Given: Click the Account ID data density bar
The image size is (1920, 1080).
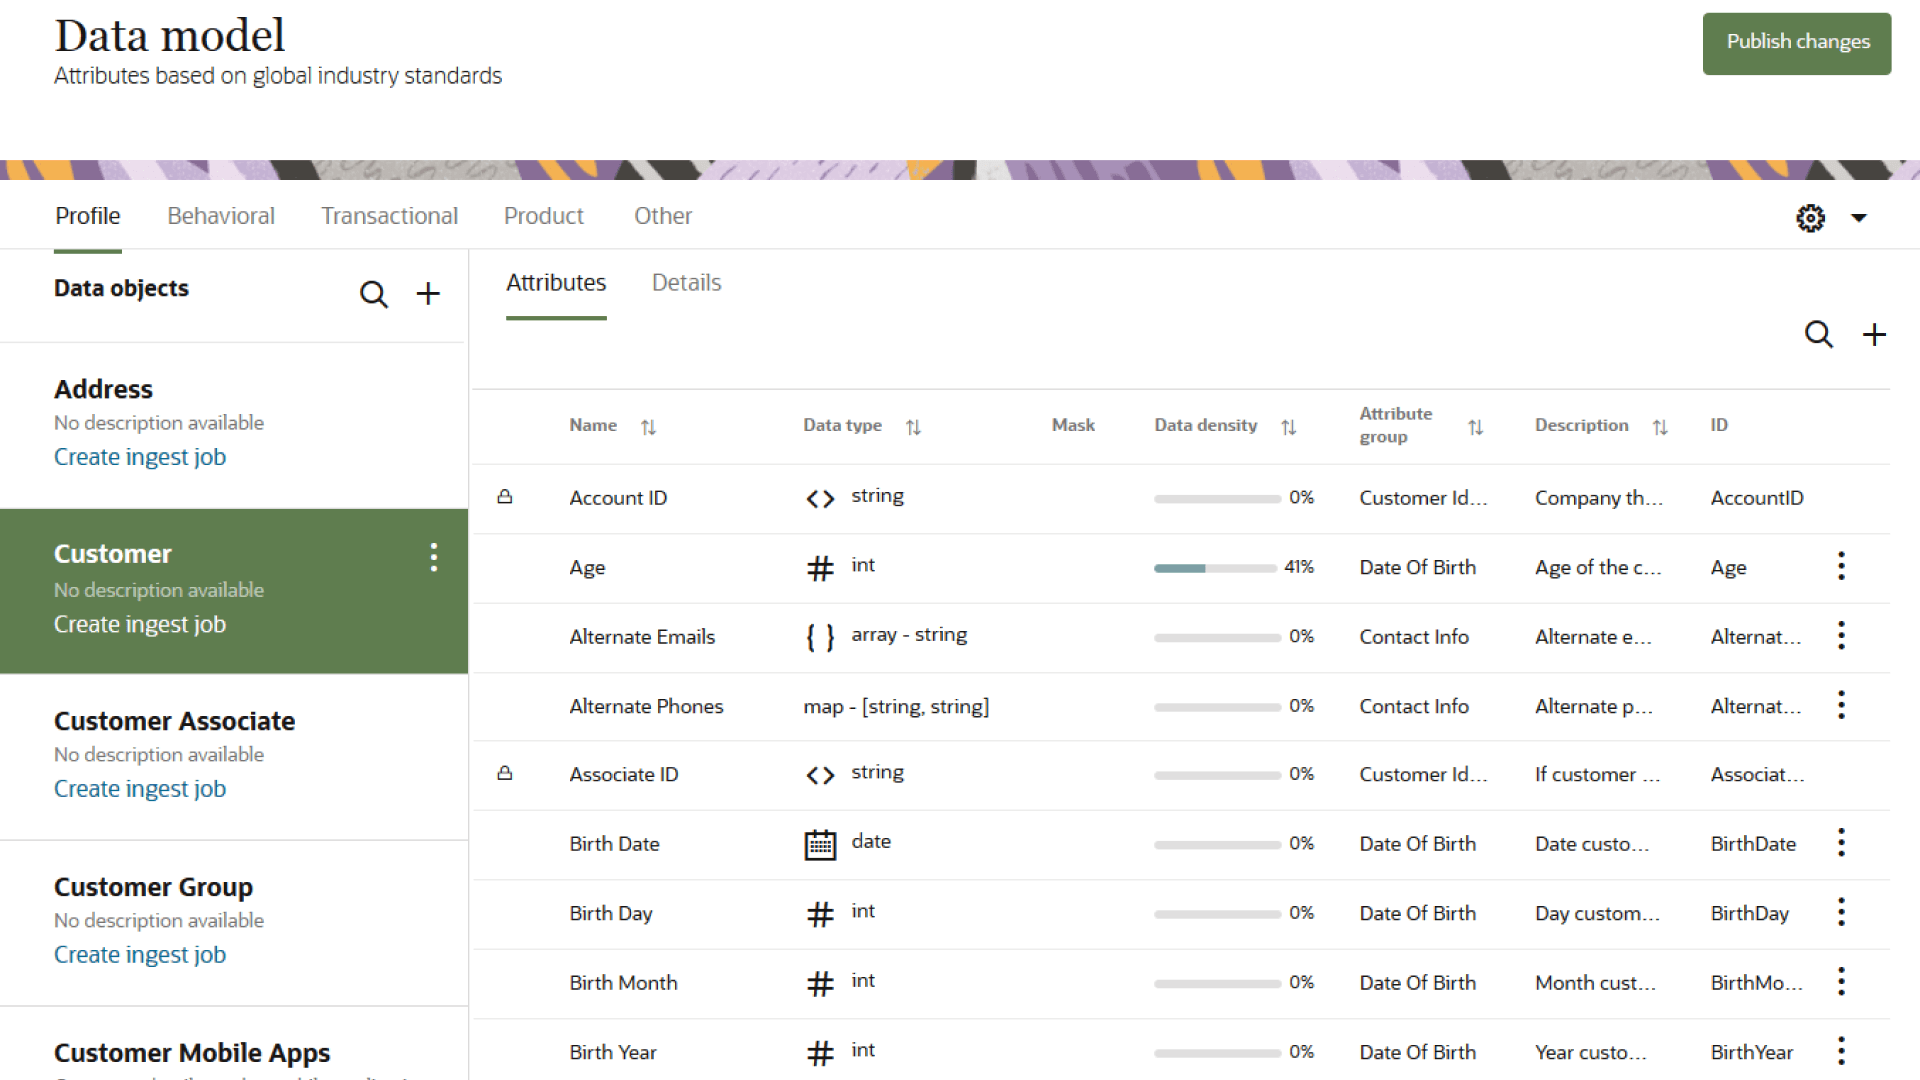Looking at the screenshot, I should tap(1217, 499).
